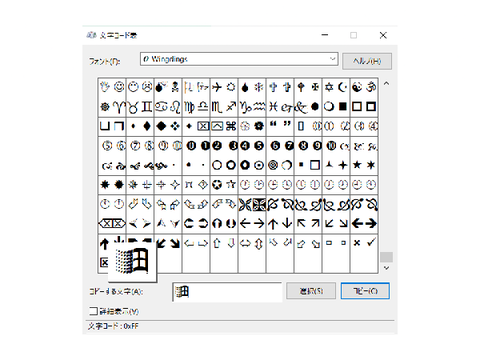
Task: Click the negative circled zero digit
Action: coord(191,146)
